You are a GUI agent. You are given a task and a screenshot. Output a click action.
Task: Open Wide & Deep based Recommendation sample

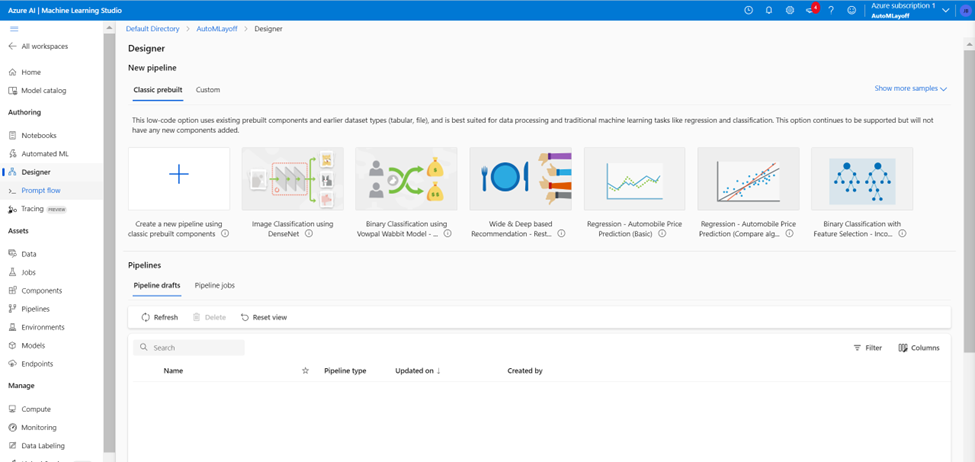click(520, 179)
